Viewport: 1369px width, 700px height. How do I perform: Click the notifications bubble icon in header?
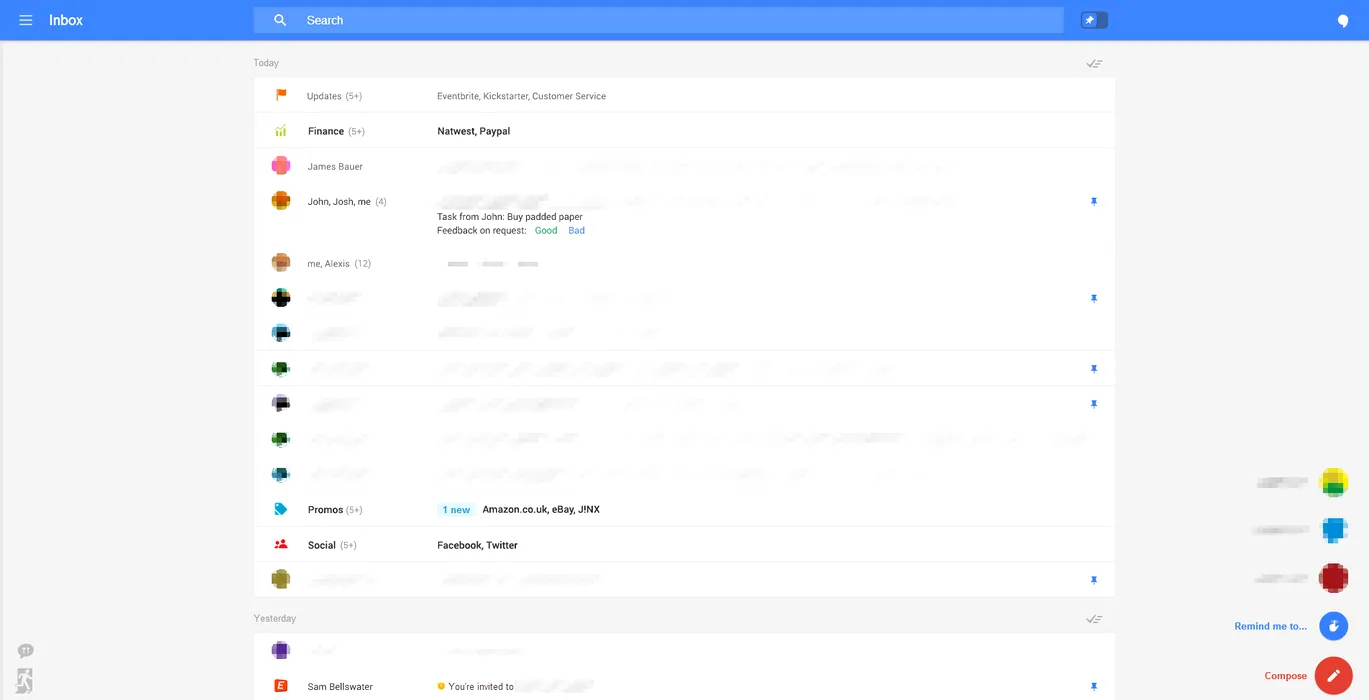[1342, 21]
